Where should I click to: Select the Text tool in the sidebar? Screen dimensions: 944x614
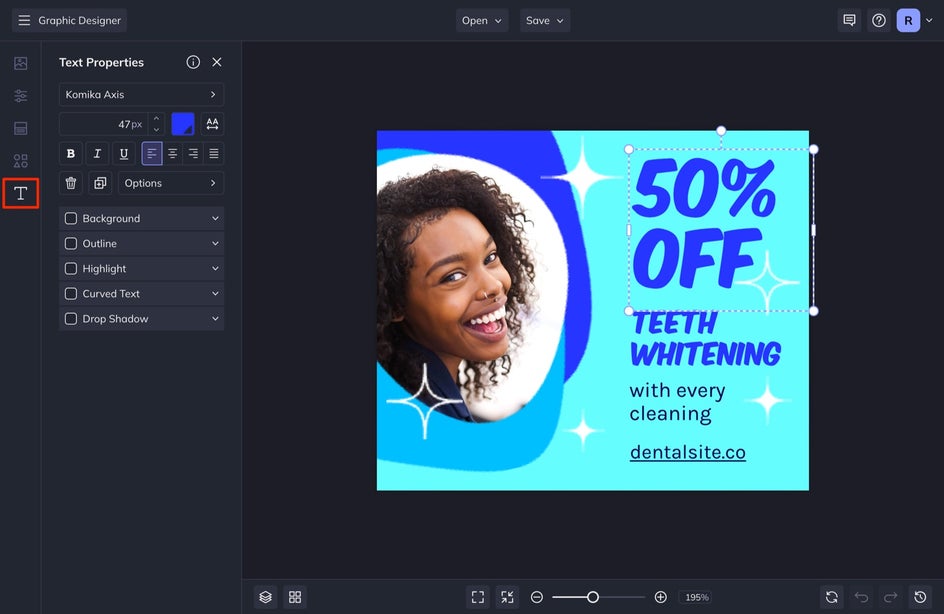(20, 193)
